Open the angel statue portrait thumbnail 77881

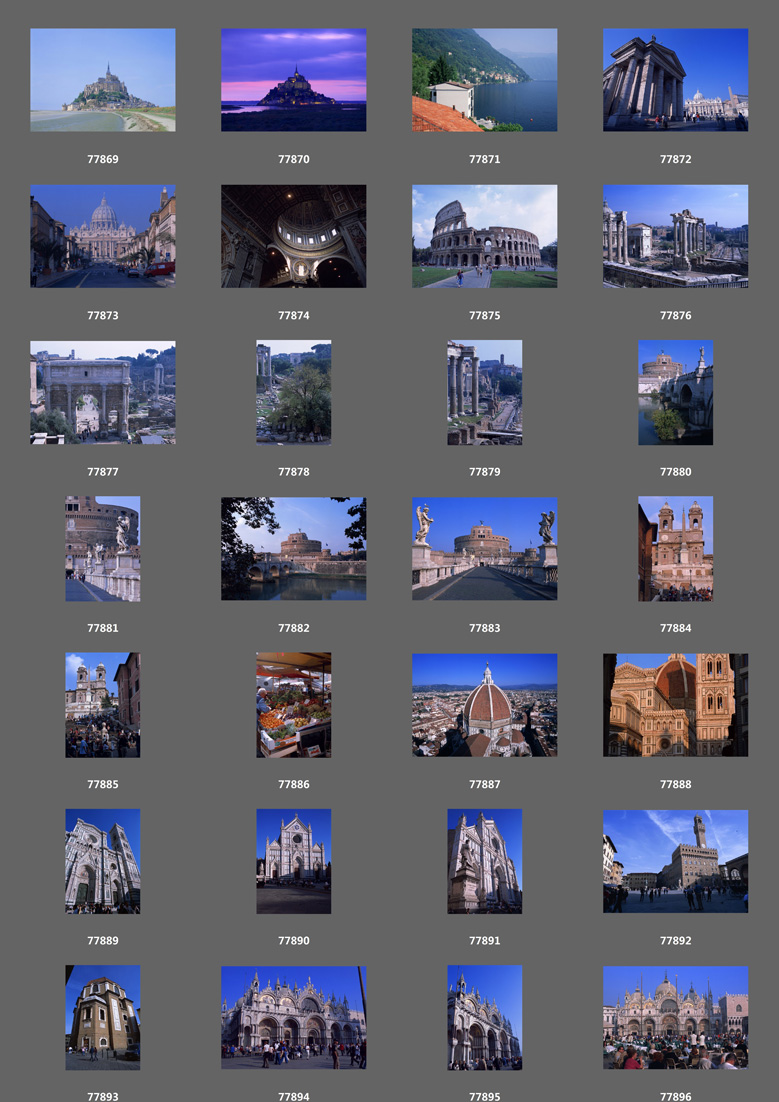tap(103, 549)
